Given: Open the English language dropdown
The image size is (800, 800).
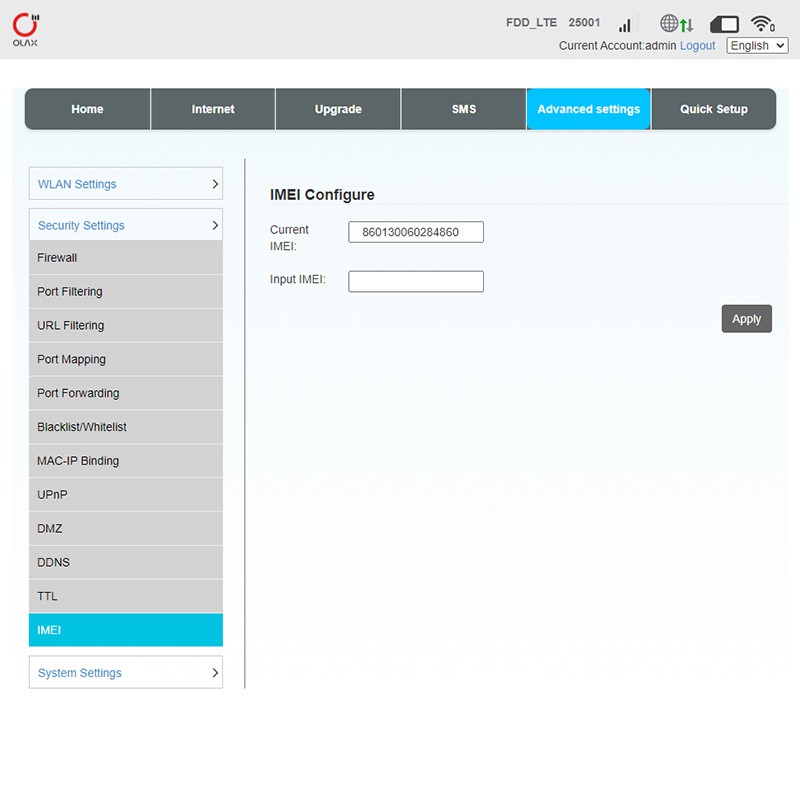Looking at the screenshot, I should click(757, 46).
